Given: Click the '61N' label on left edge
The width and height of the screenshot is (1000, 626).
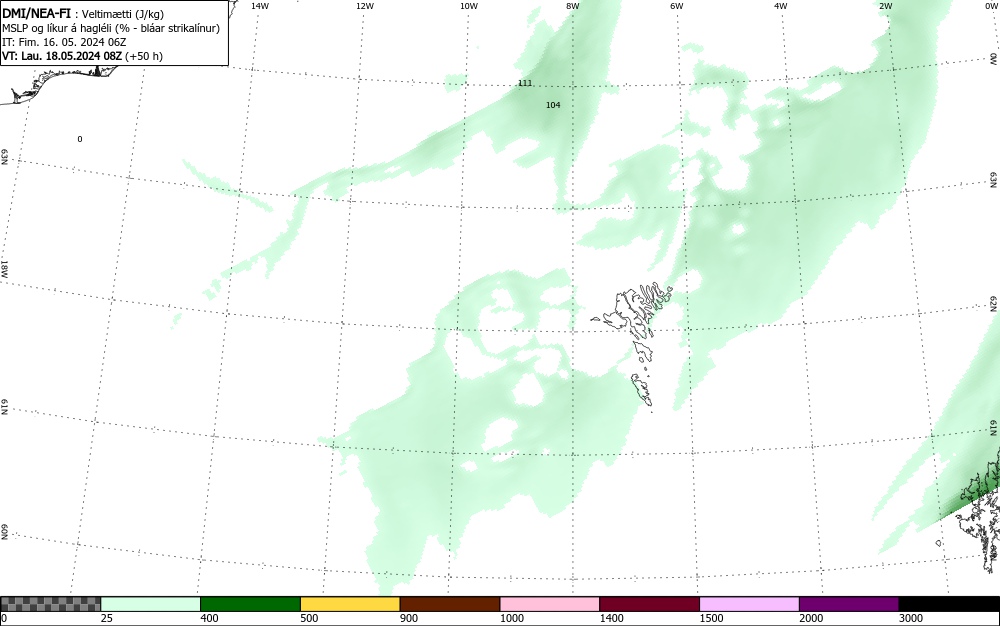Looking at the screenshot, I should [x=4, y=407].
